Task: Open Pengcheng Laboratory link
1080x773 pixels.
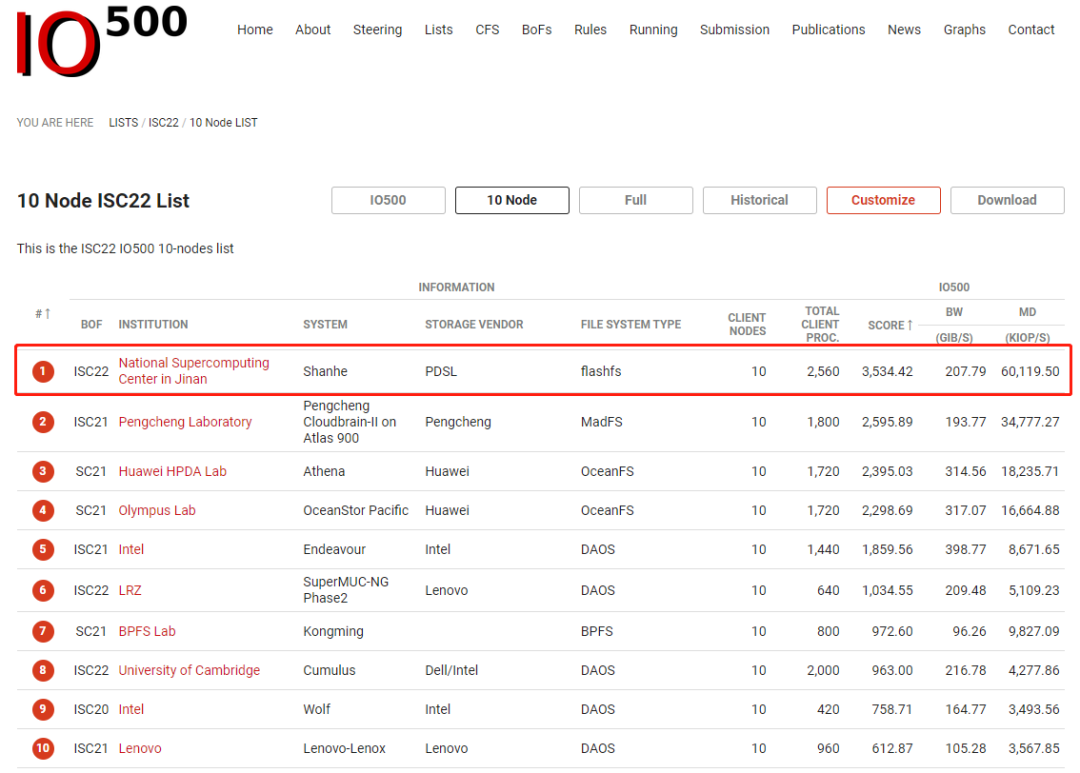Action: click(185, 422)
